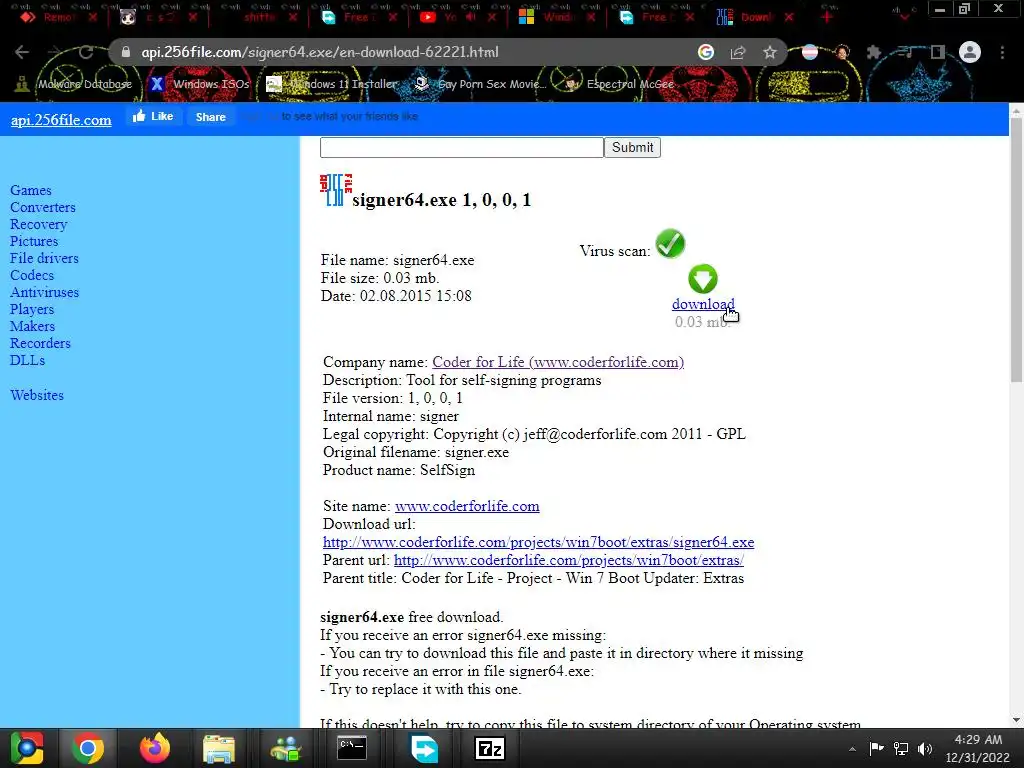Screen dimensions: 1024x768
Task: Bookmark this page with the star icon
Action: [770, 52]
